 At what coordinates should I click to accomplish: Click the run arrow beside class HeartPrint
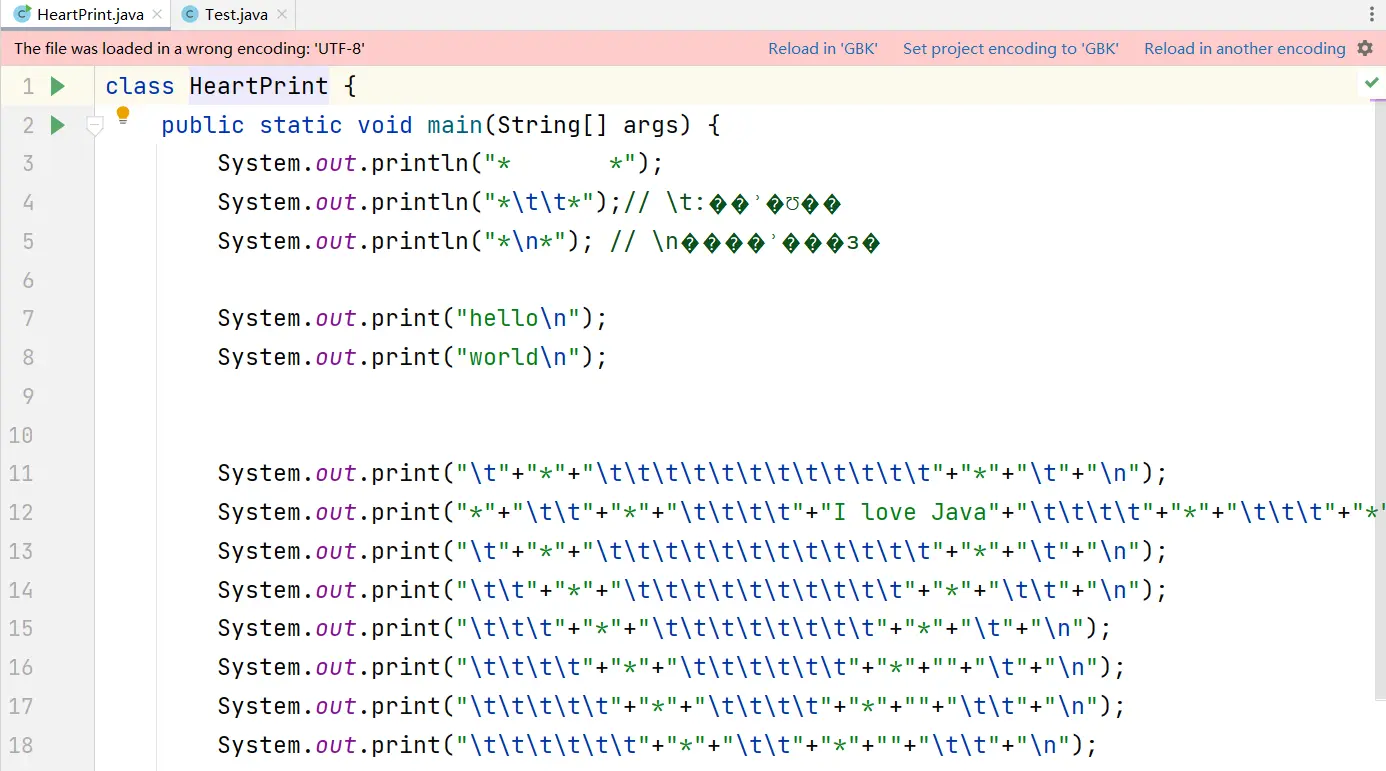click(x=57, y=86)
